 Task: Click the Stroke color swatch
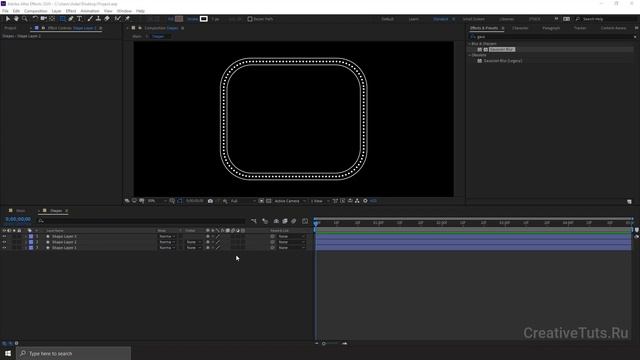(204, 19)
